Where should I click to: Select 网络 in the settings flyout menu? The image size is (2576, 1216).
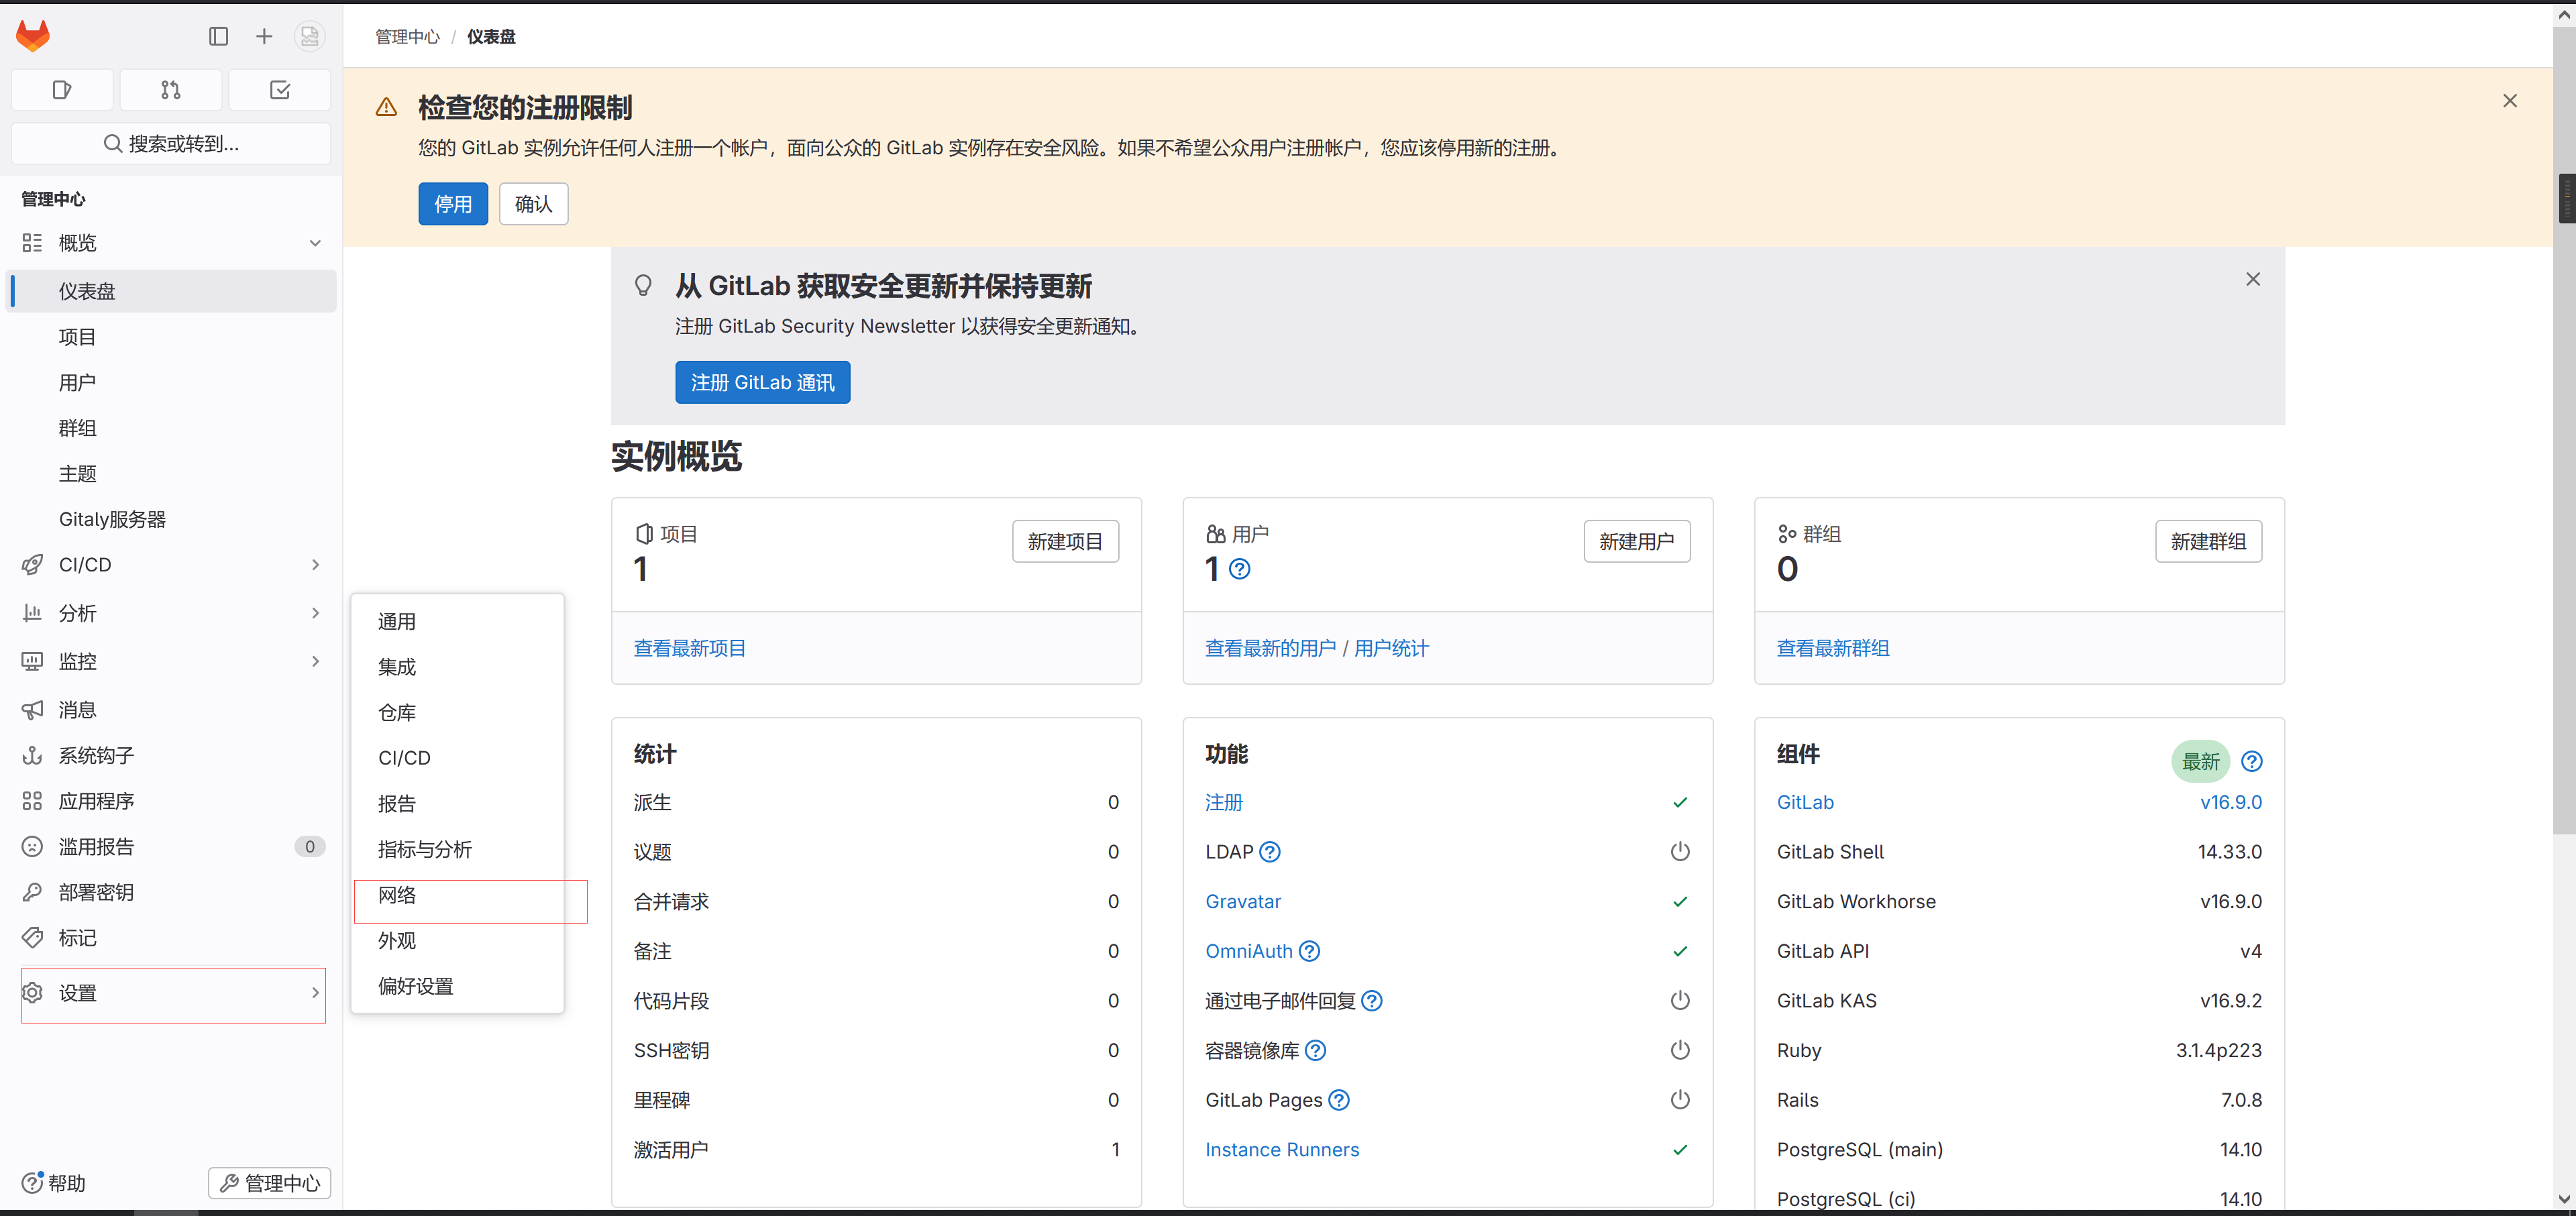pos(397,895)
